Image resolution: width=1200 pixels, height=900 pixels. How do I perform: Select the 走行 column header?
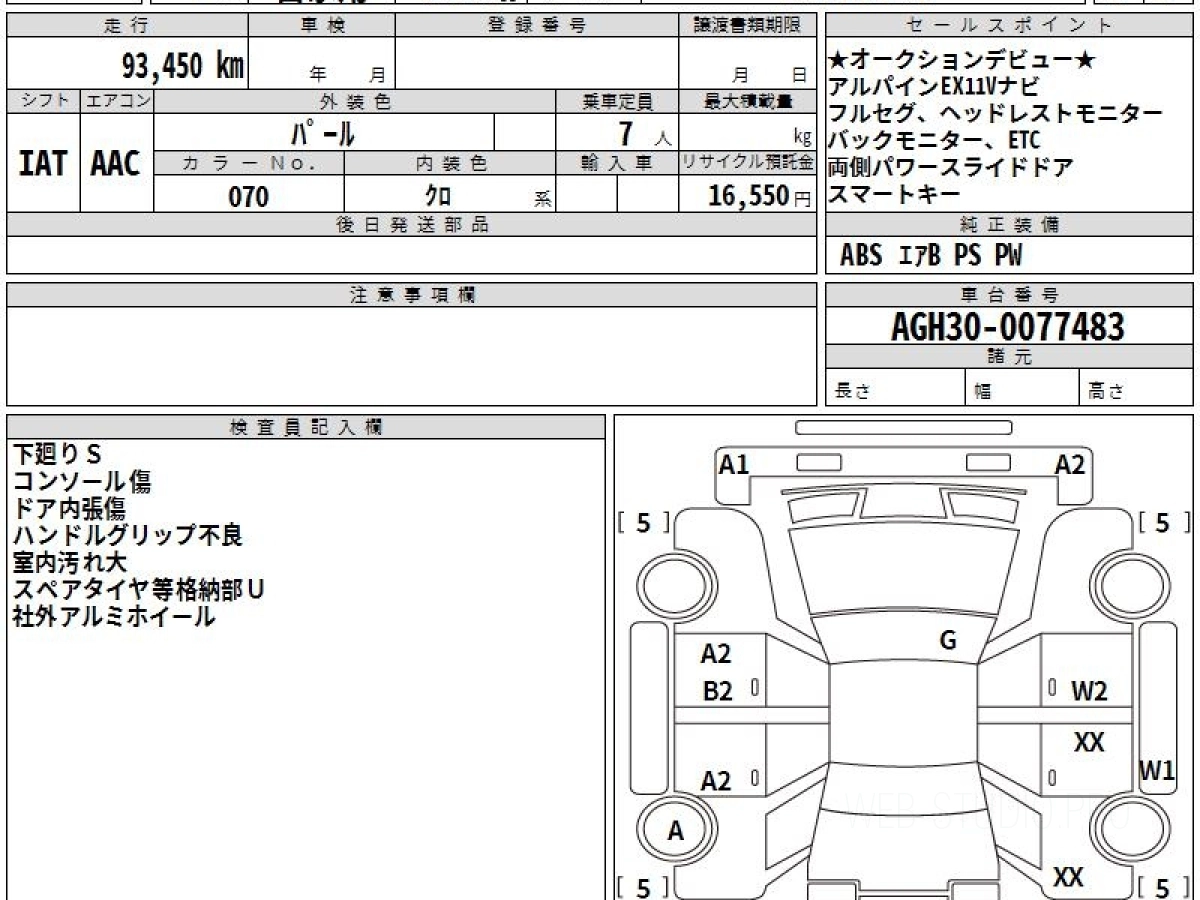127,26
